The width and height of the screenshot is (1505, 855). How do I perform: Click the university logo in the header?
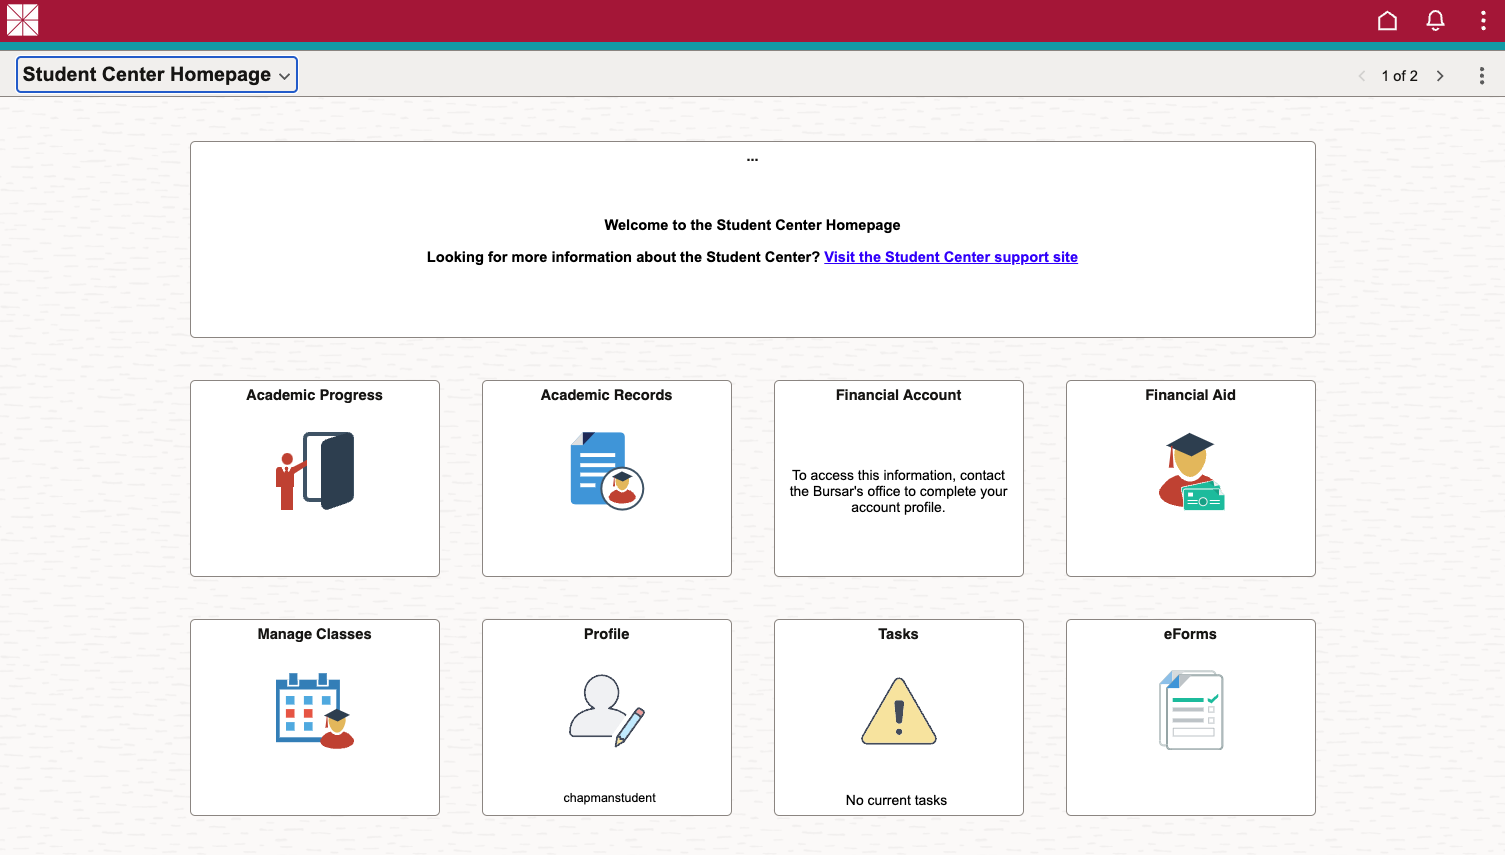tap(22, 20)
